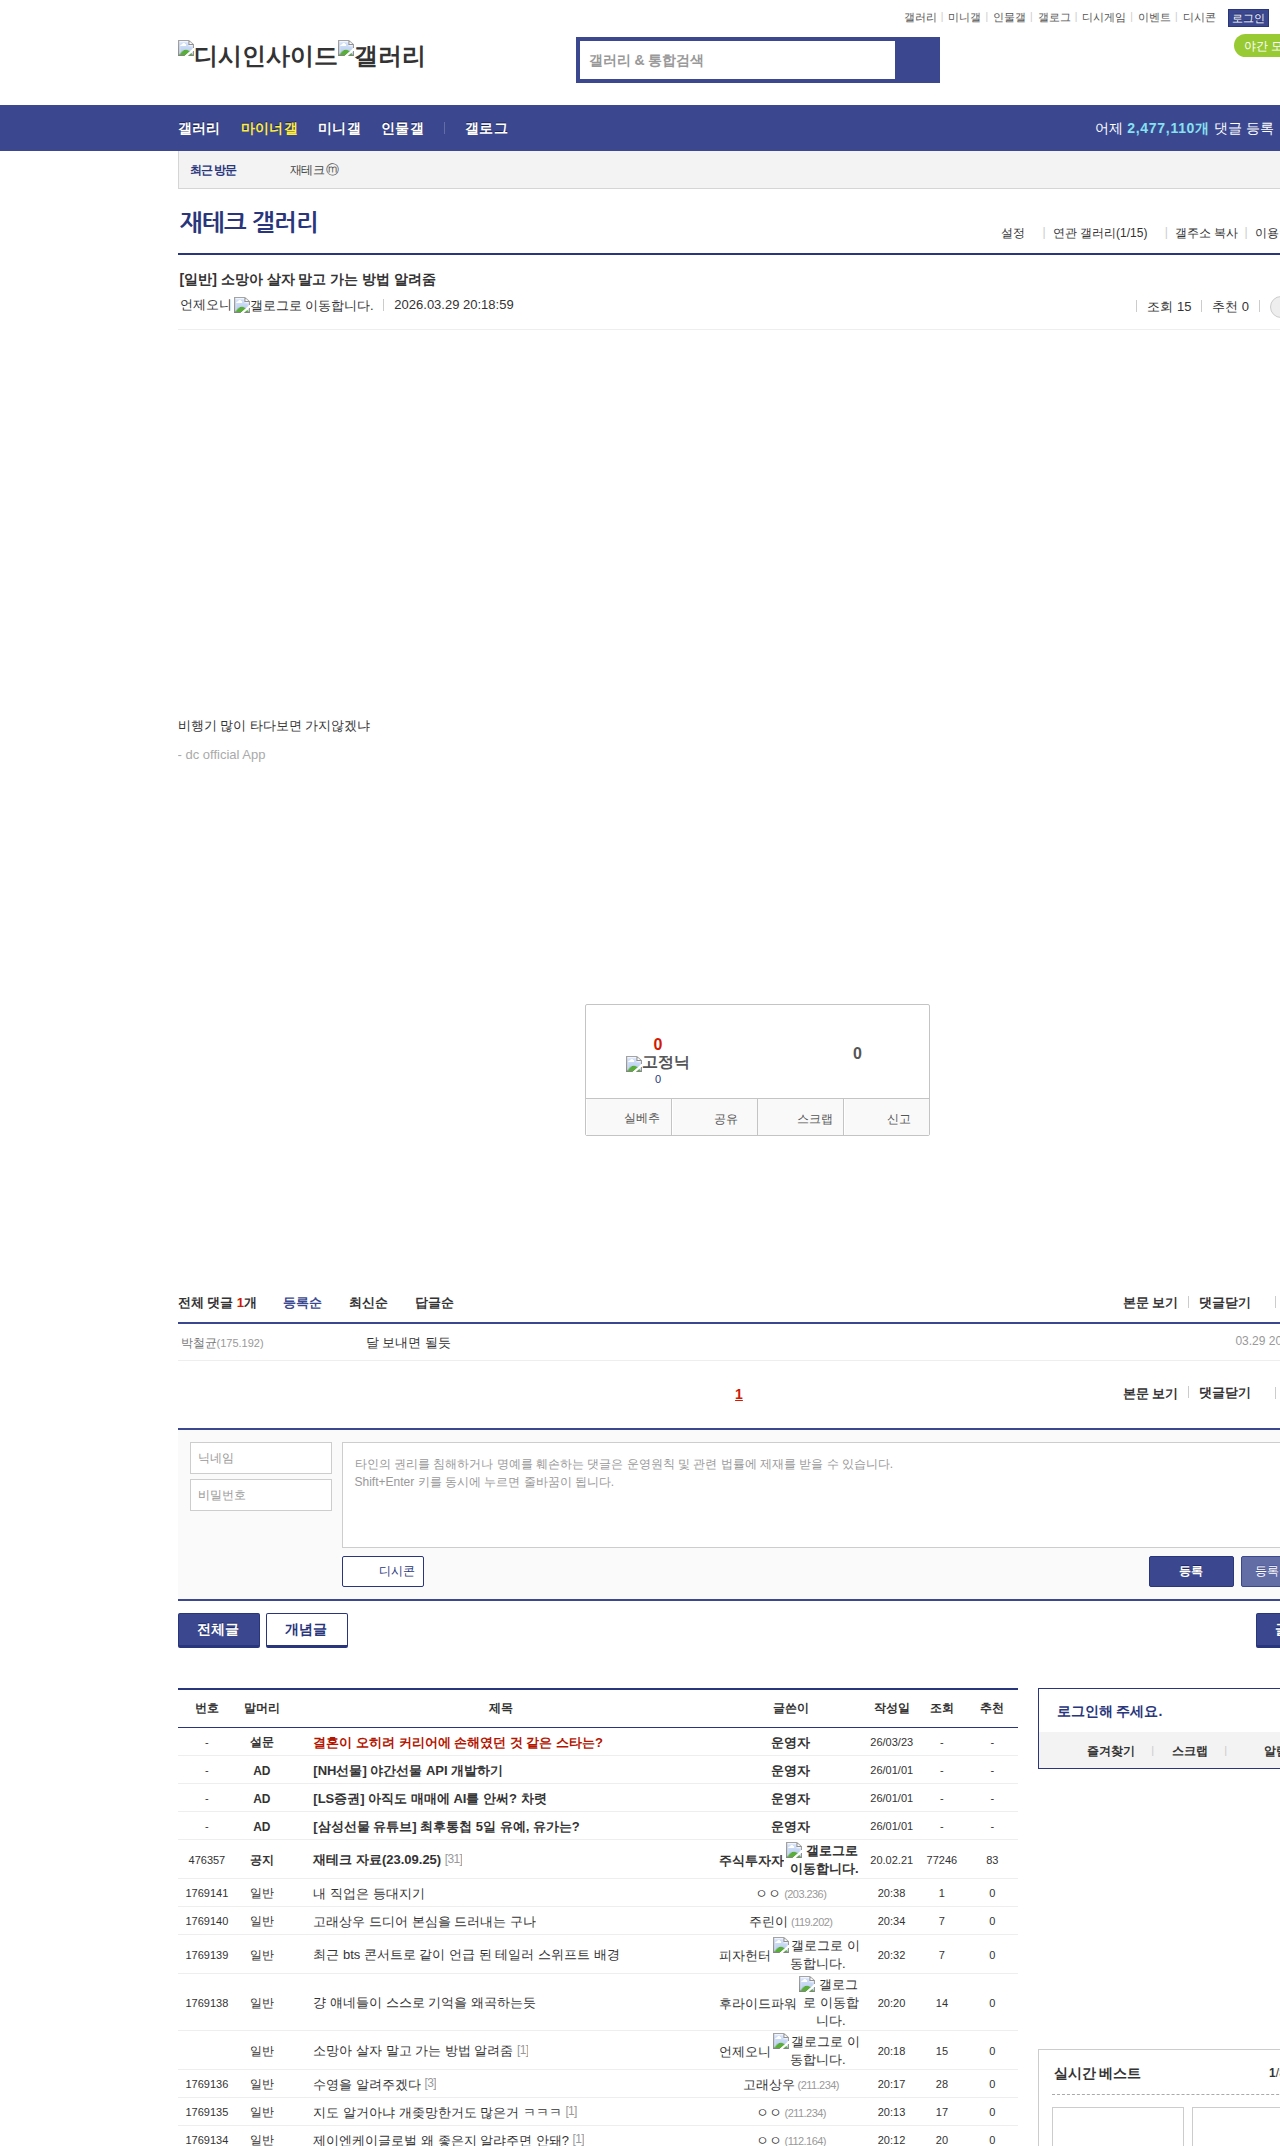The image size is (1280, 2146).
Task: Open post 지도 알거아냐 개좆망한거도 많은거 ㅋㅋㅋ
Action: [x=437, y=2112]
